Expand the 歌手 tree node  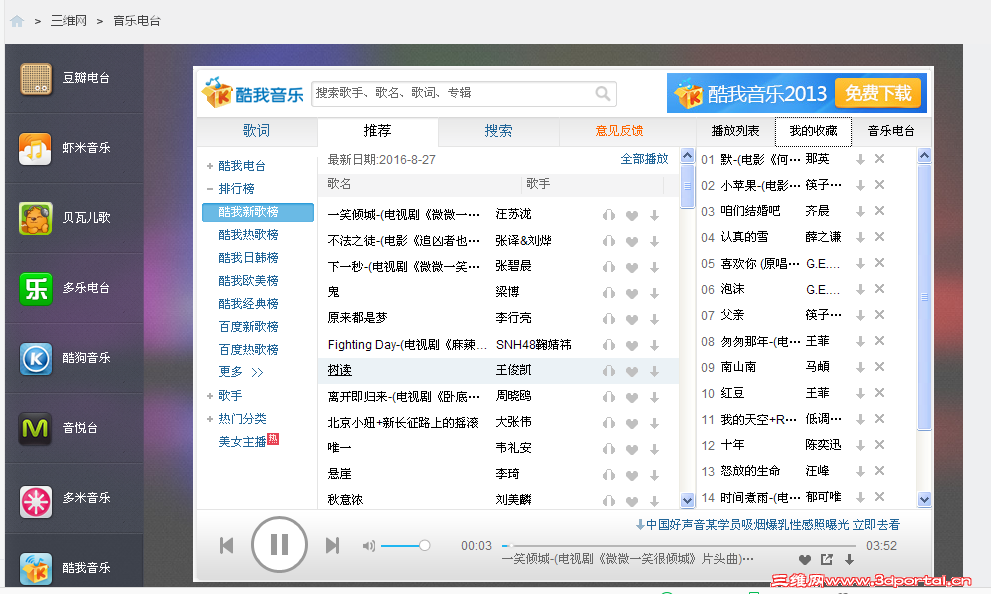click(209, 396)
